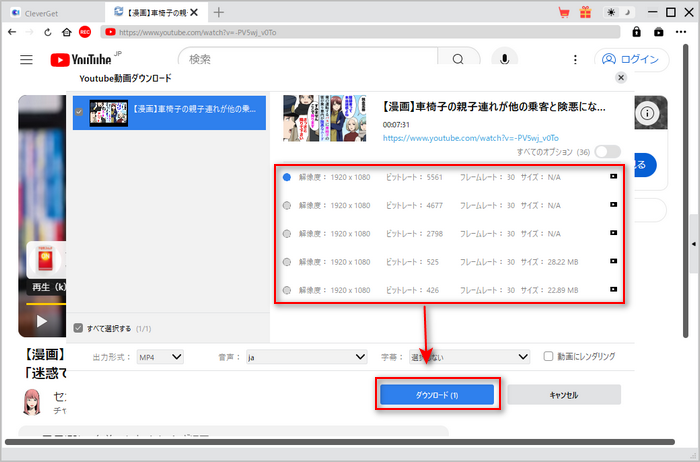This screenshot has width=700, height=462.
Task: Toggle the すべてのオプション switch
Action: click(607, 151)
